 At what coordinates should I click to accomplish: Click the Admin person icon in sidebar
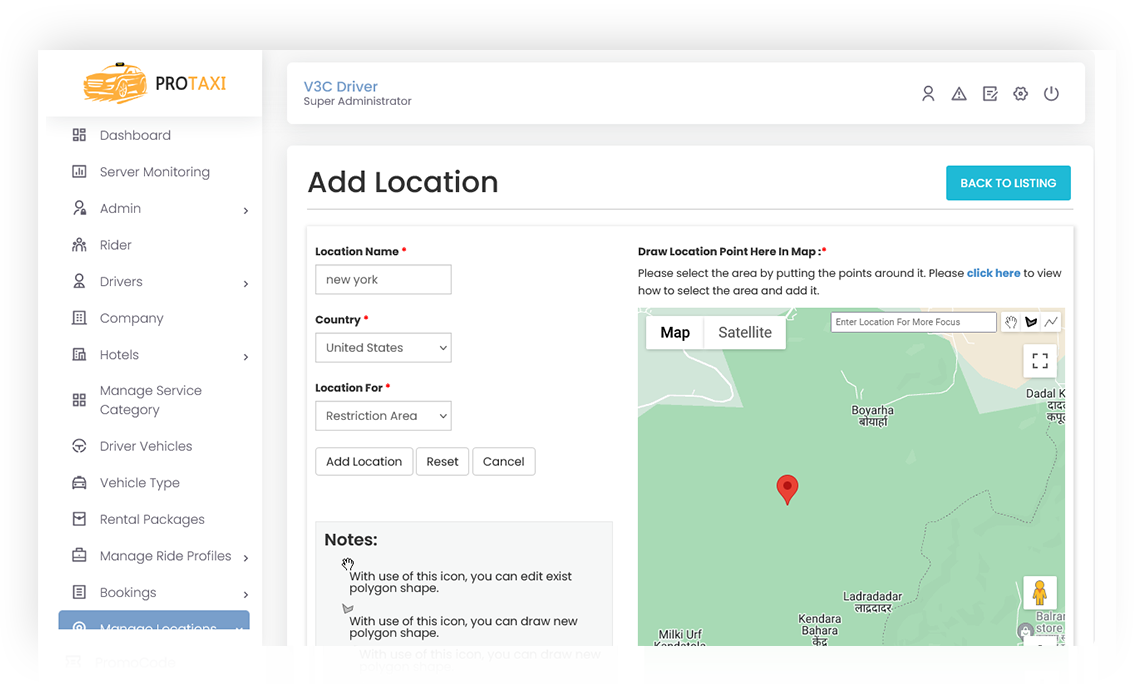point(79,208)
